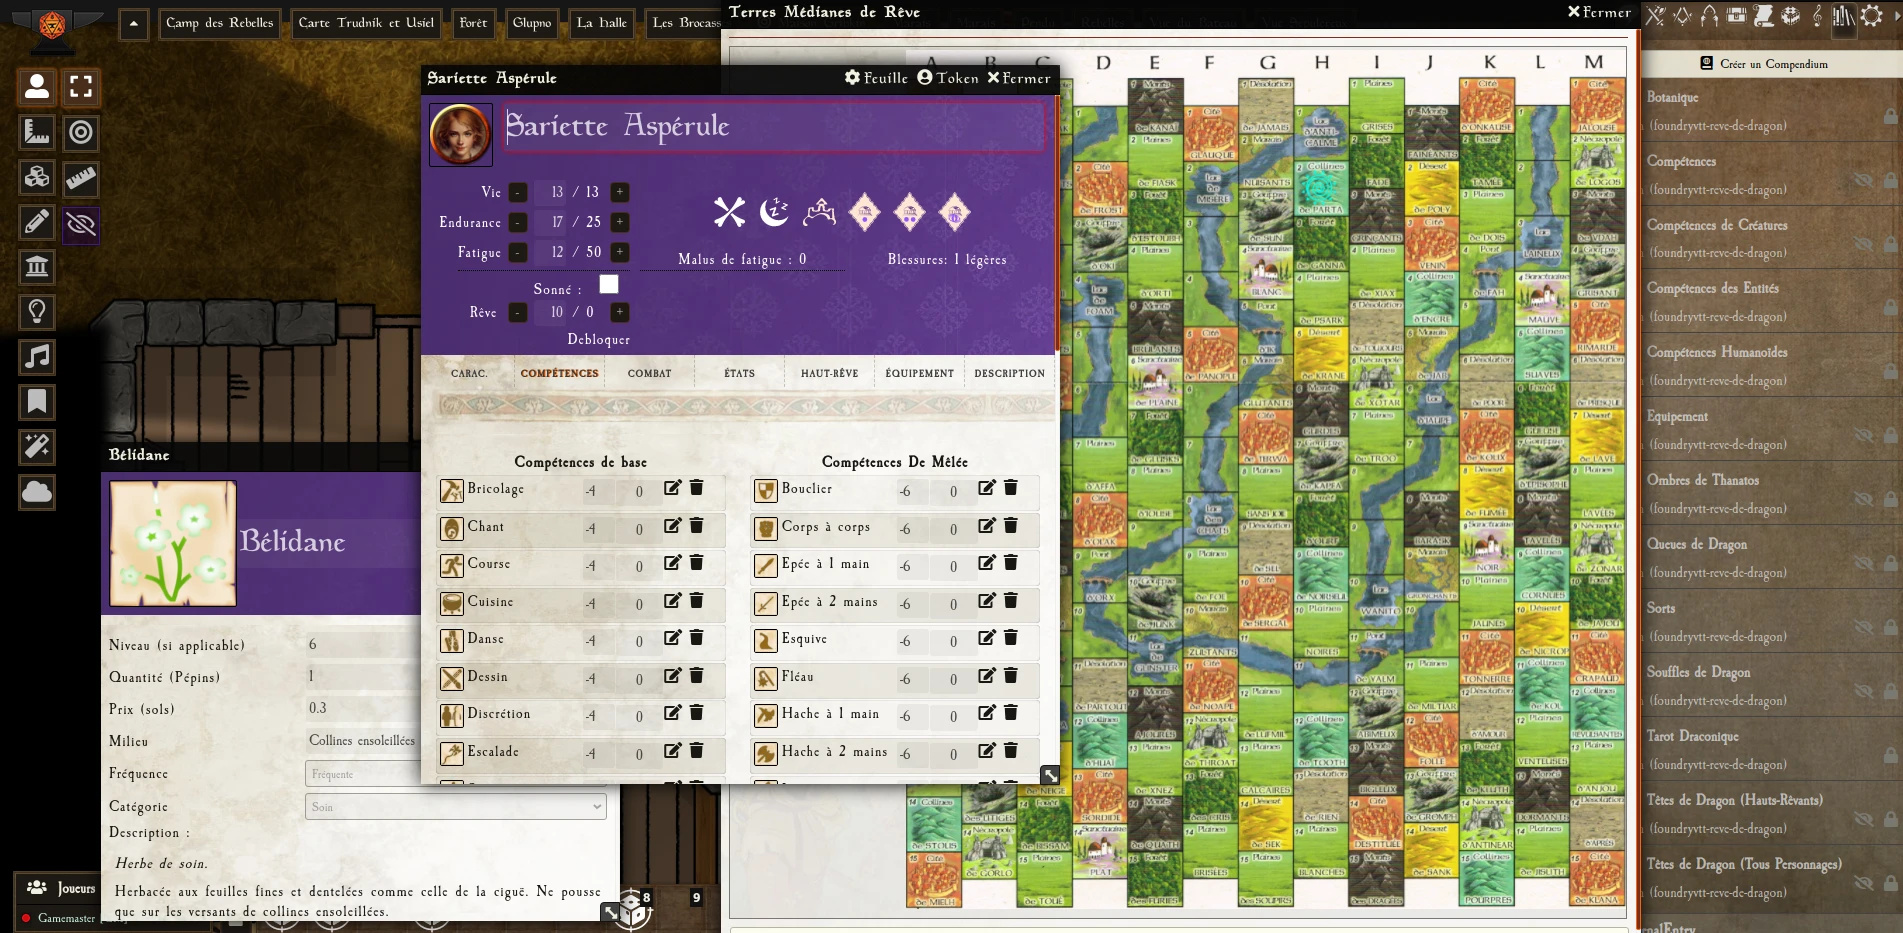The height and width of the screenshot is (933, 1903).
Task: Edit the Bouclier melee skill
Action: [986, 488]
